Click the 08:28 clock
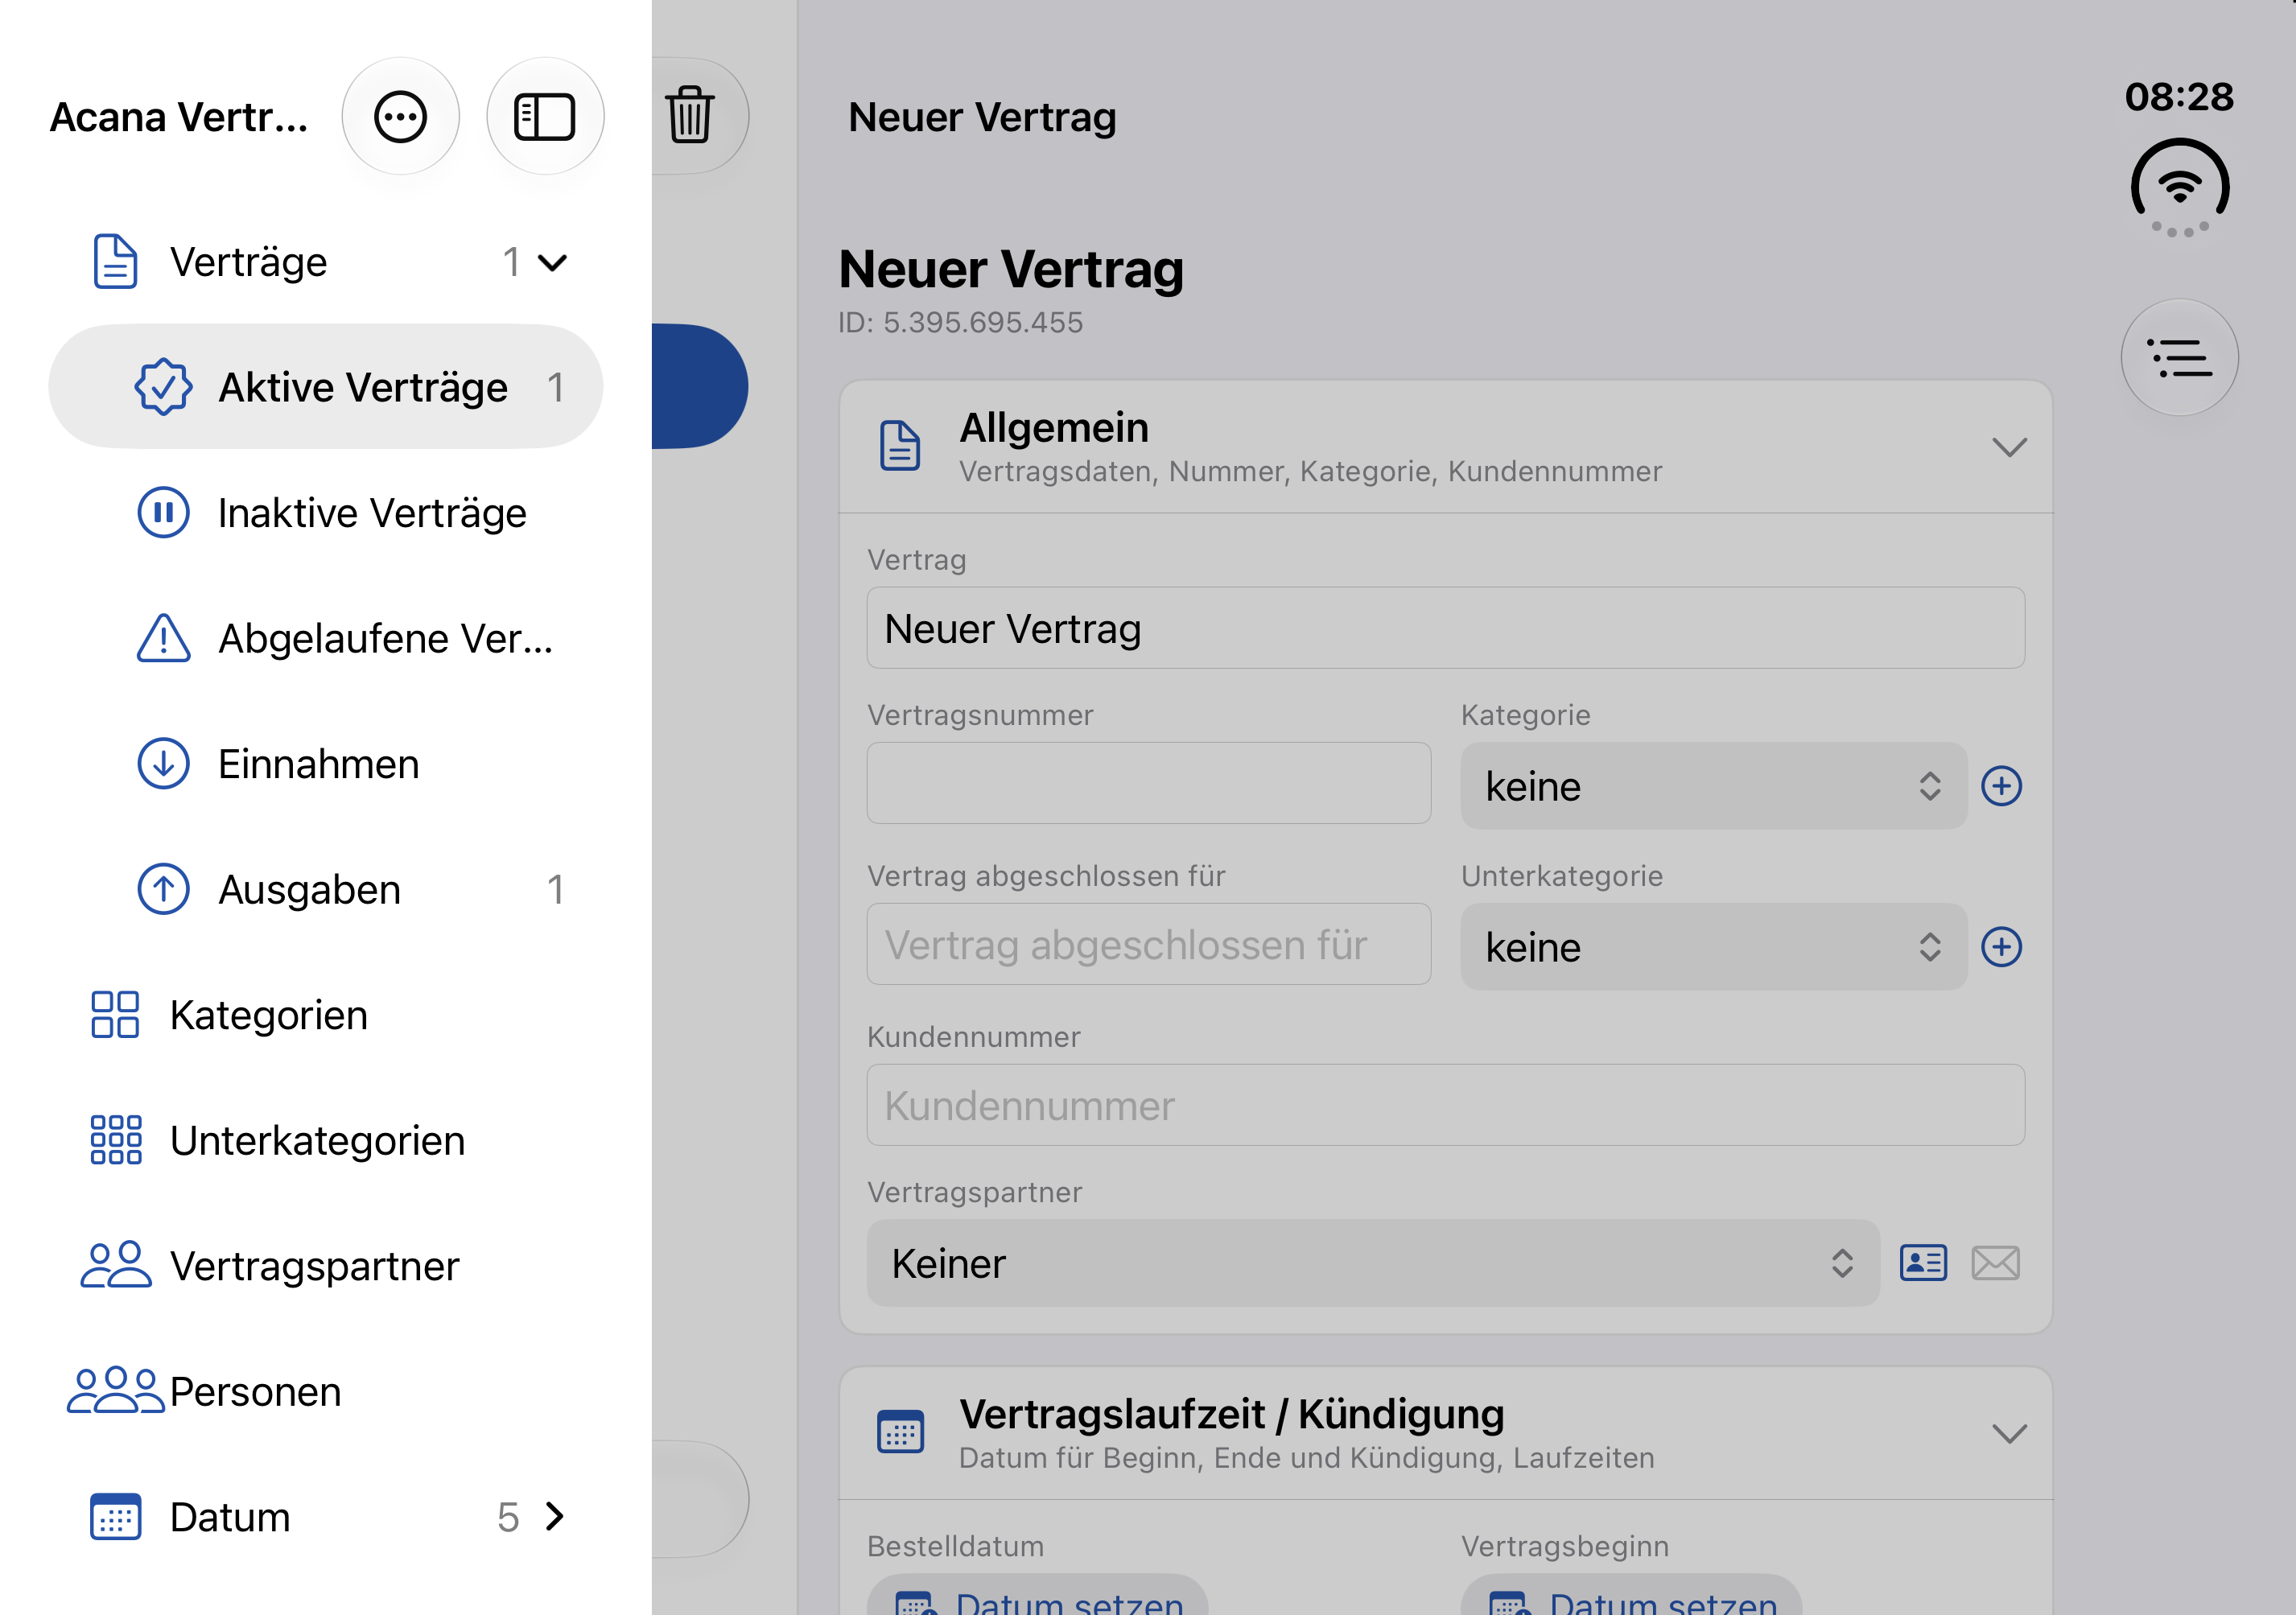Screen dimensions: 2296x1615 point(2179,97)
